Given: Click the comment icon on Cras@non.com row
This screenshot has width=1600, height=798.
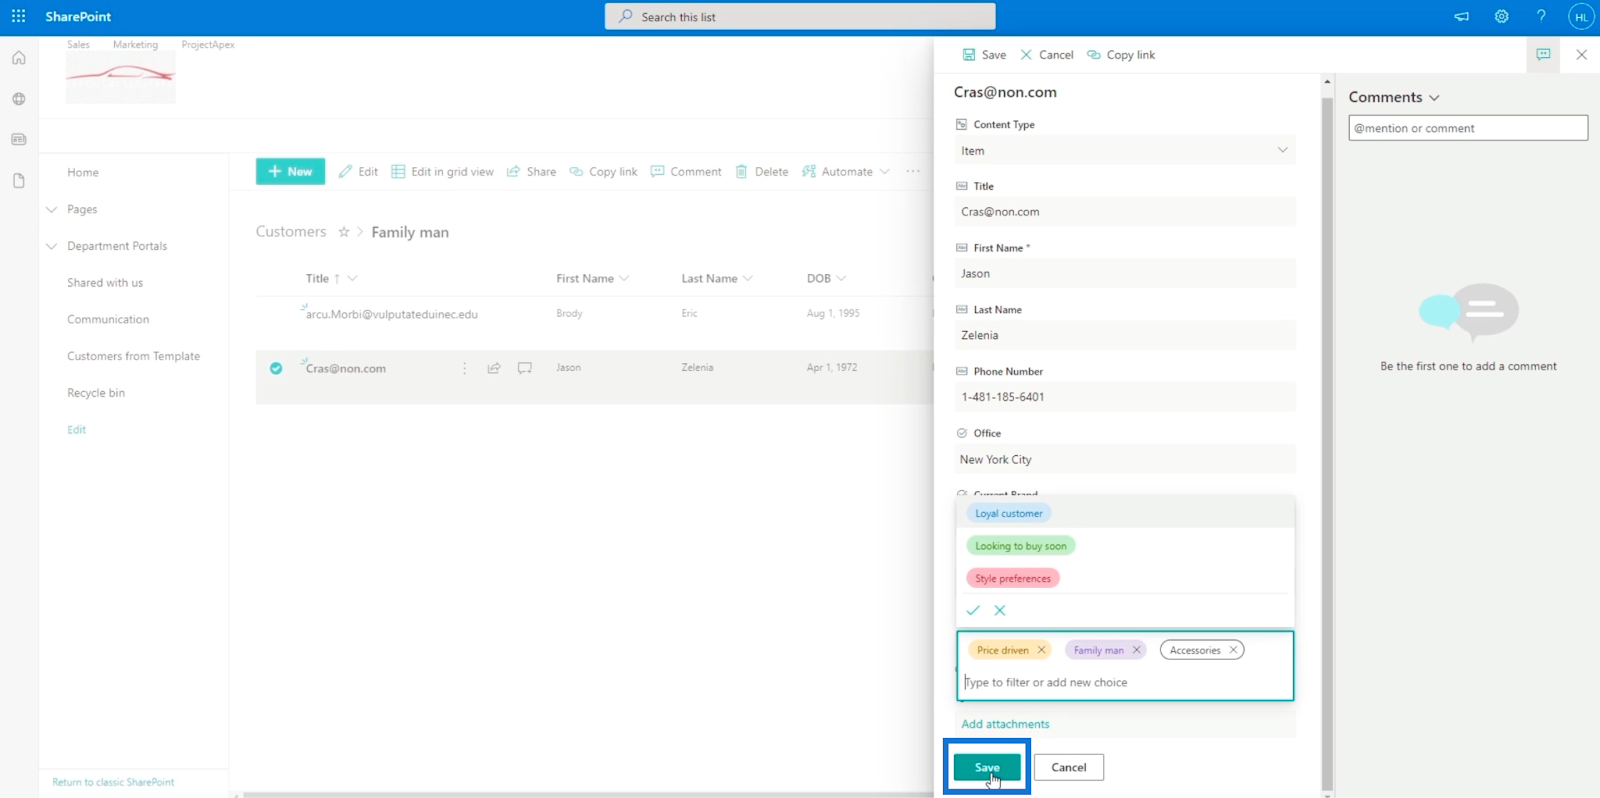Looking at the screenshot, I should pyautogui.click(x=525, y=368).
